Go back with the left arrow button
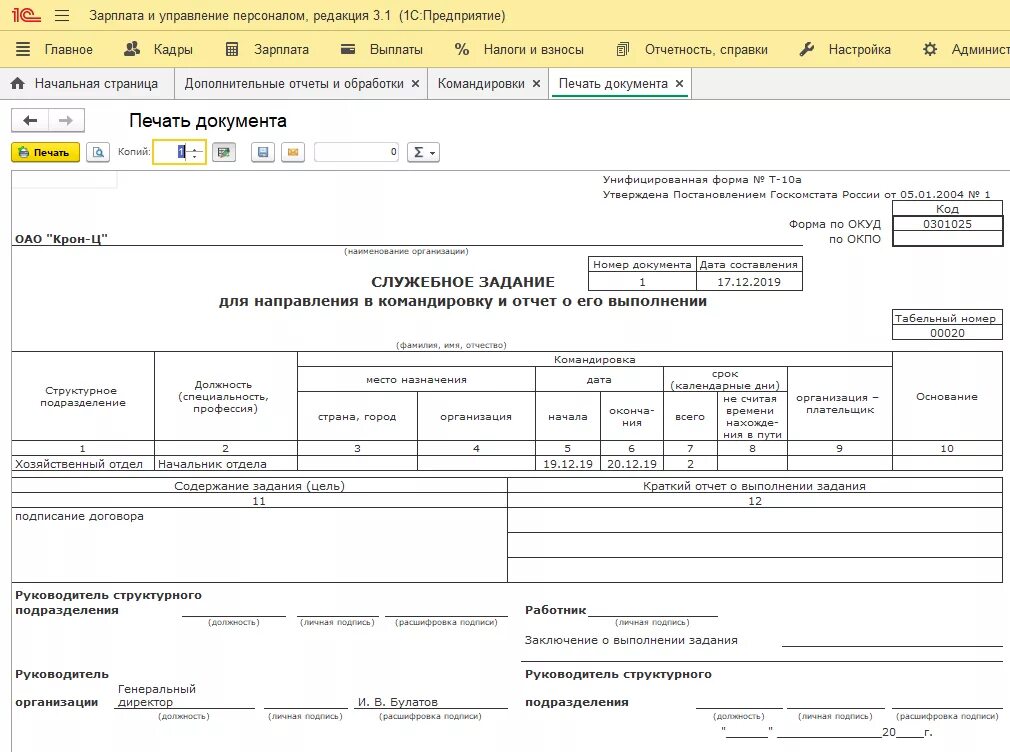Image resolution: width=1010 pixels, height=752 pixels. click(30, 121)
